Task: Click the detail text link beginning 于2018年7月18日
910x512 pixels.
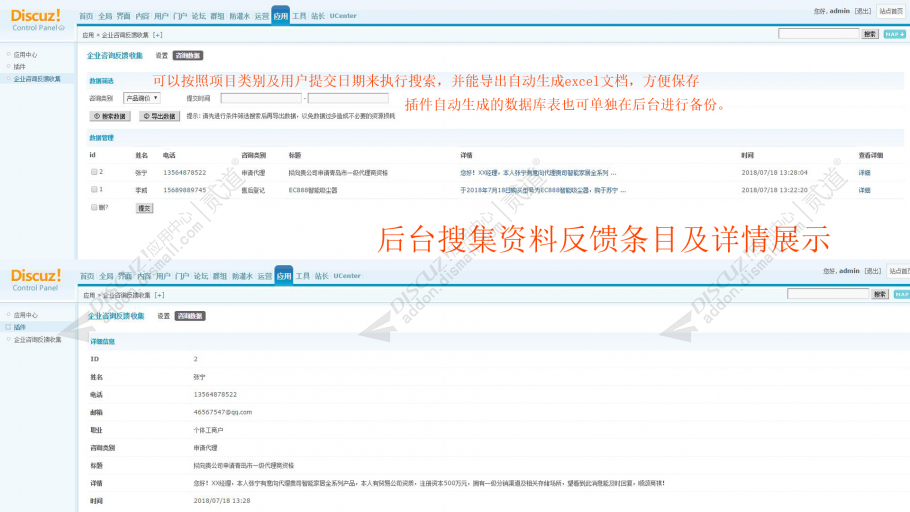Action: pyautogui.click(x=543, y=190)
